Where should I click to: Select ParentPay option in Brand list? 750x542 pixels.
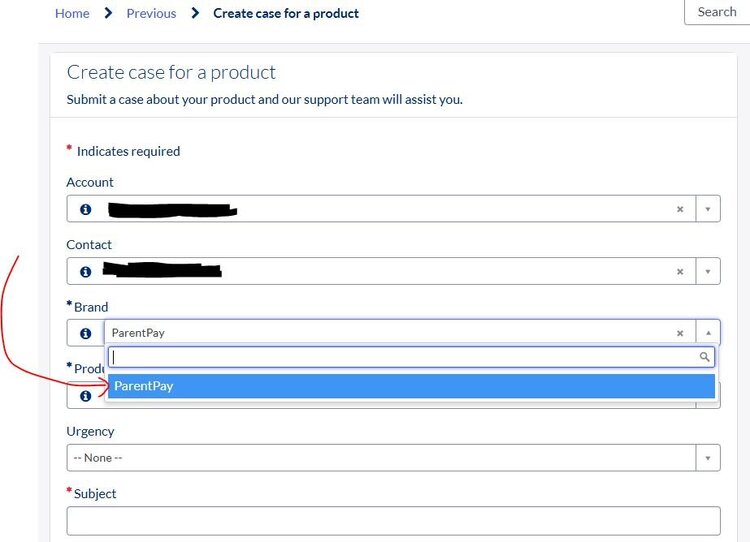click(411, 386)
